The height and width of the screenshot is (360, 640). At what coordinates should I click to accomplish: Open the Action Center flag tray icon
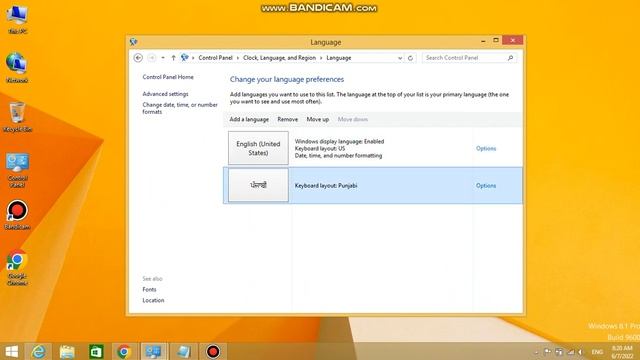point(547,352)
